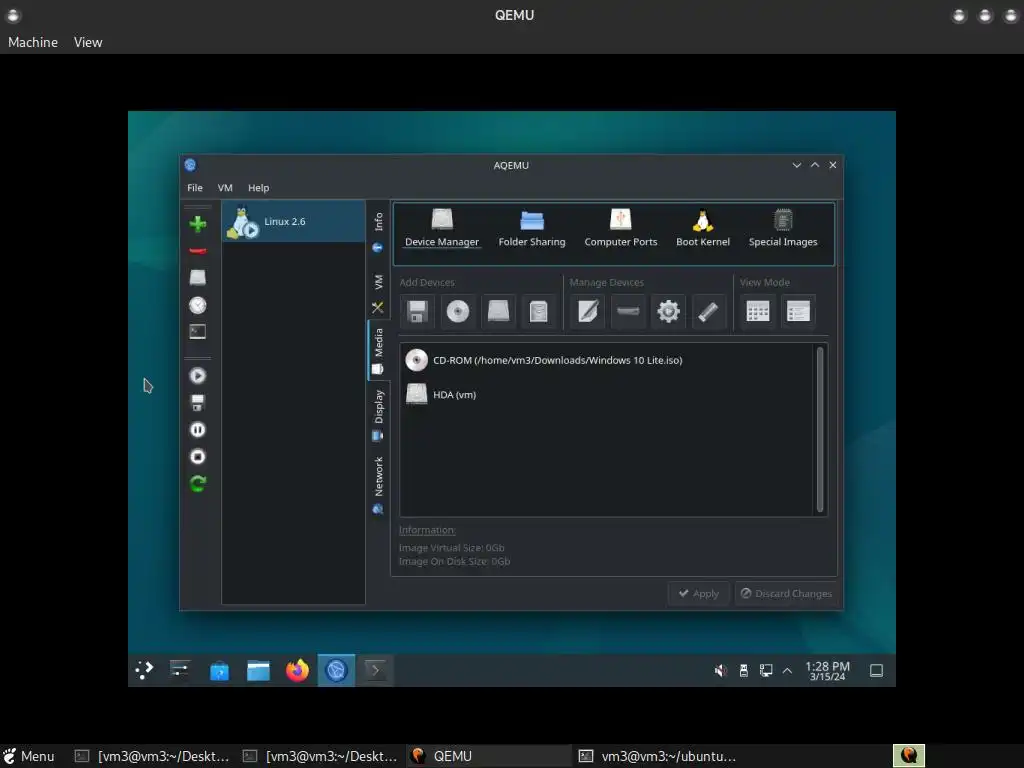Open the Device Manager section

coord(441,228)
